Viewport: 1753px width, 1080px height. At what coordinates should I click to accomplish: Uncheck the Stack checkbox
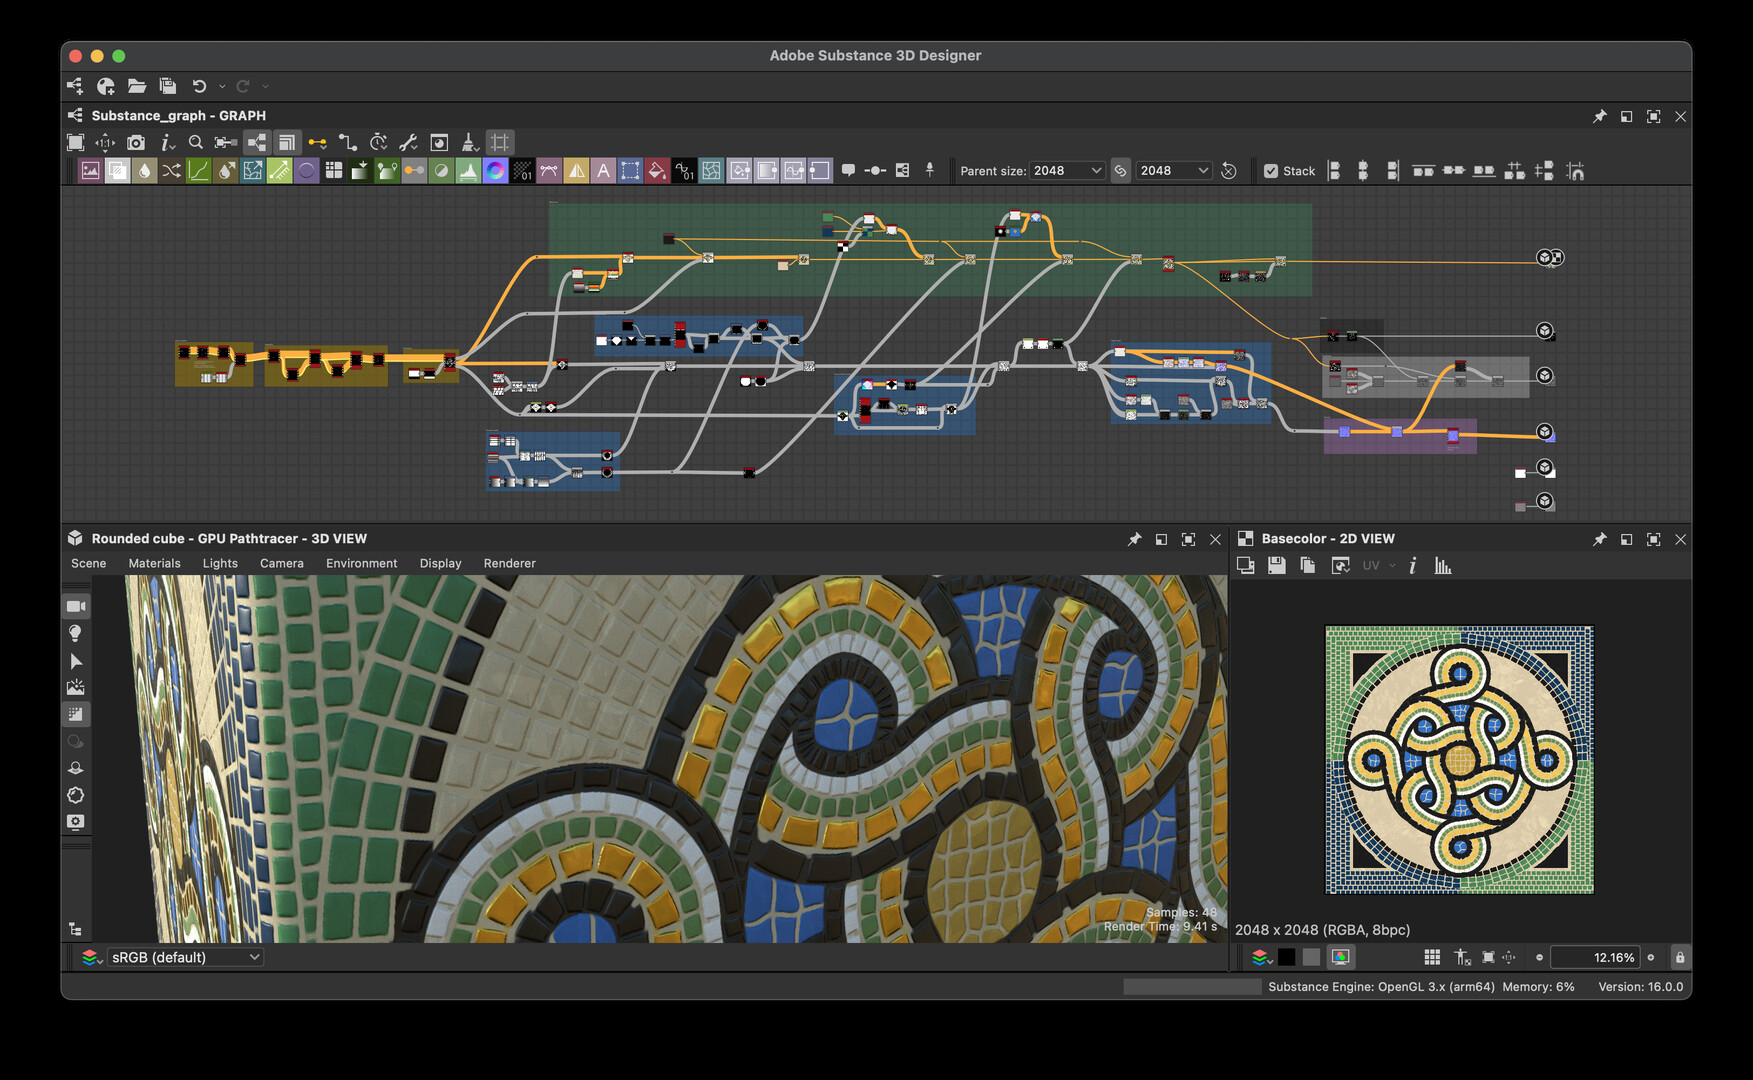pyautogui.click(x=1271, y=171)
